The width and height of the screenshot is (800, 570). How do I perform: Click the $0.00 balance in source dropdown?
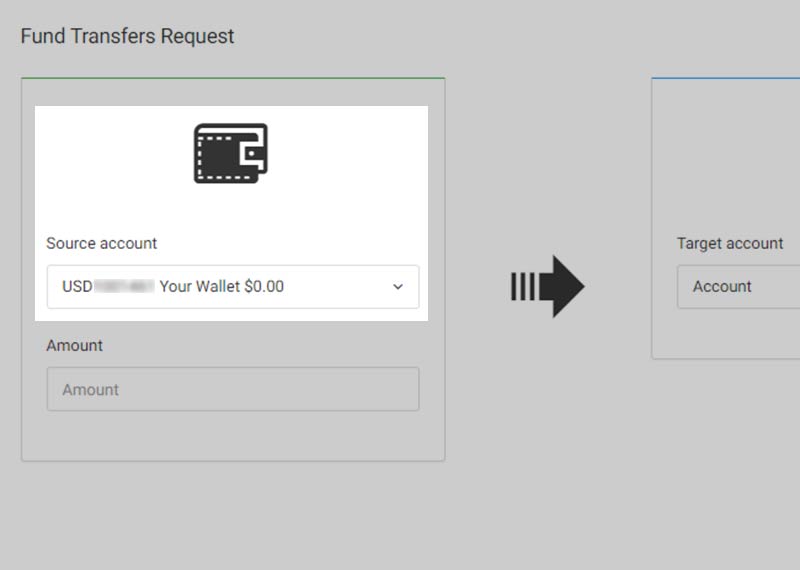[x=264, y=287]
